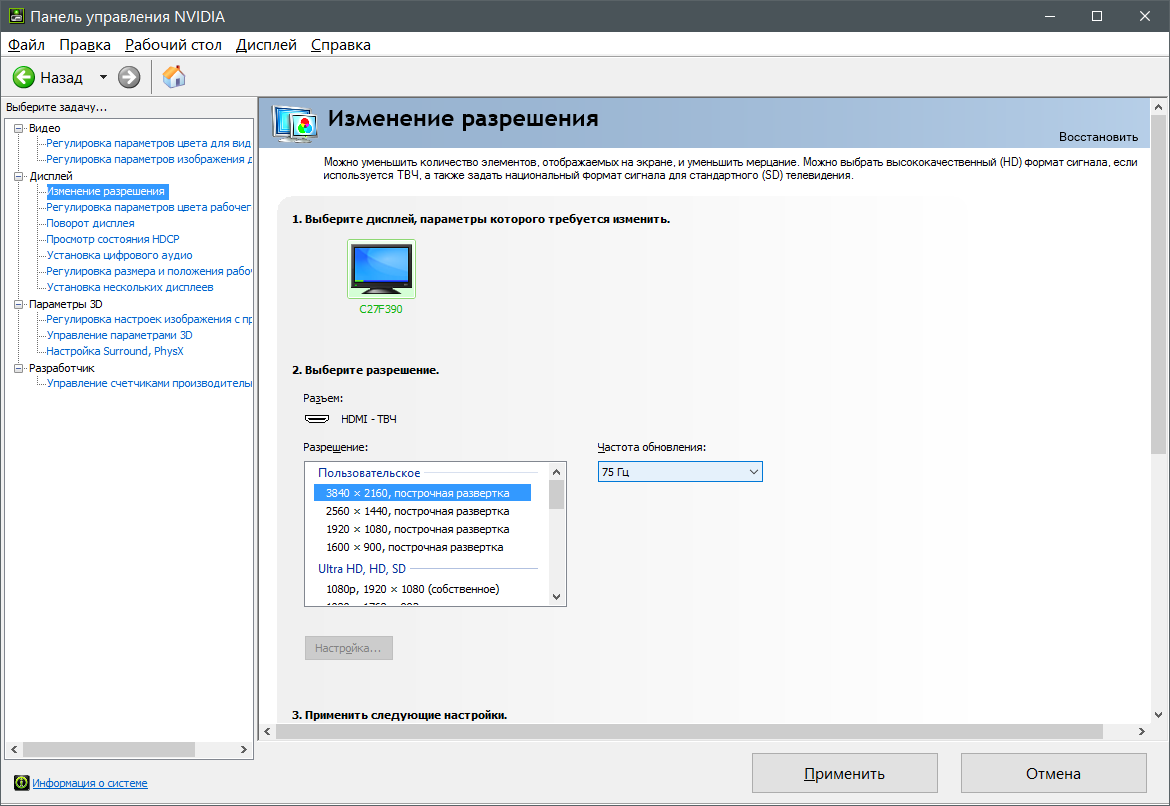Screen dimensions: 1170x806
Task: Open Регулировка размера и положения item
Action: 148,271
